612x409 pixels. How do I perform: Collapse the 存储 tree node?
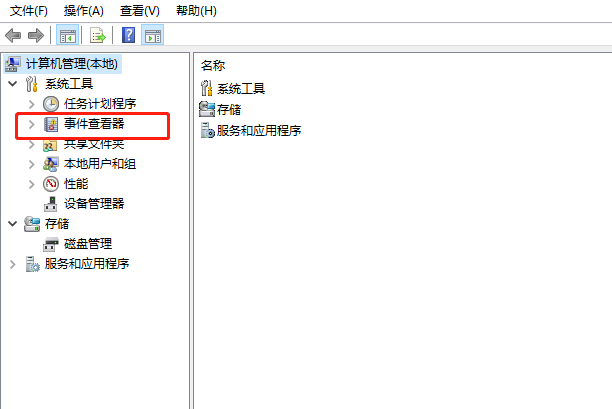click(x=13, y=224)
